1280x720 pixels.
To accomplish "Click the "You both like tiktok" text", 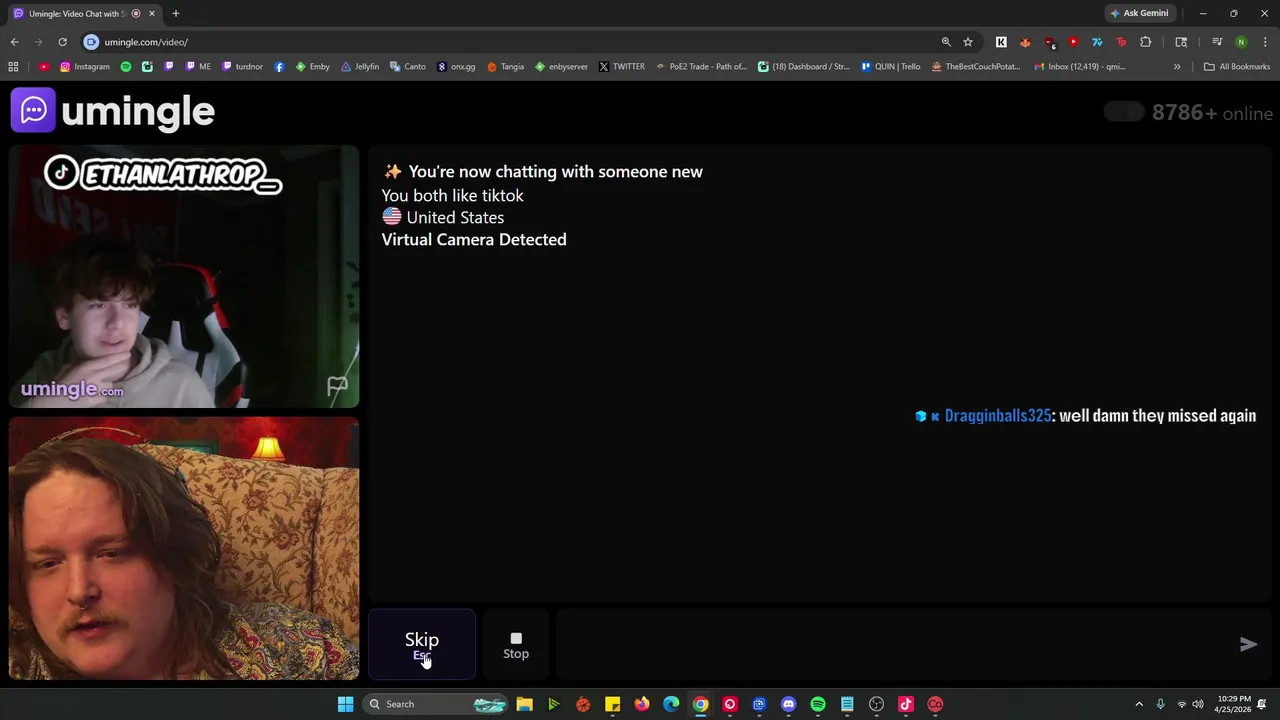I will [452, 196].
